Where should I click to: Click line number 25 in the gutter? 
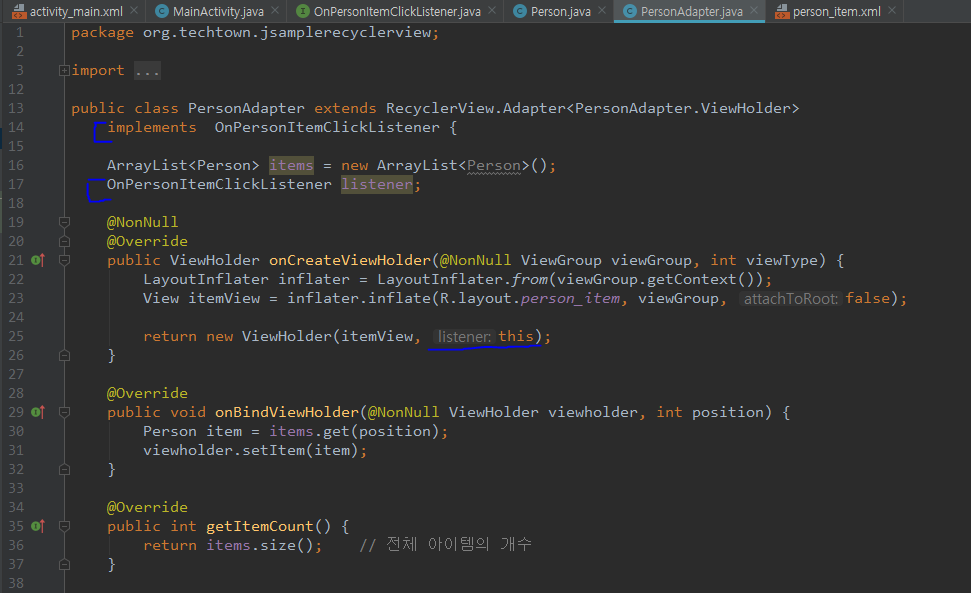coord(15,336)
